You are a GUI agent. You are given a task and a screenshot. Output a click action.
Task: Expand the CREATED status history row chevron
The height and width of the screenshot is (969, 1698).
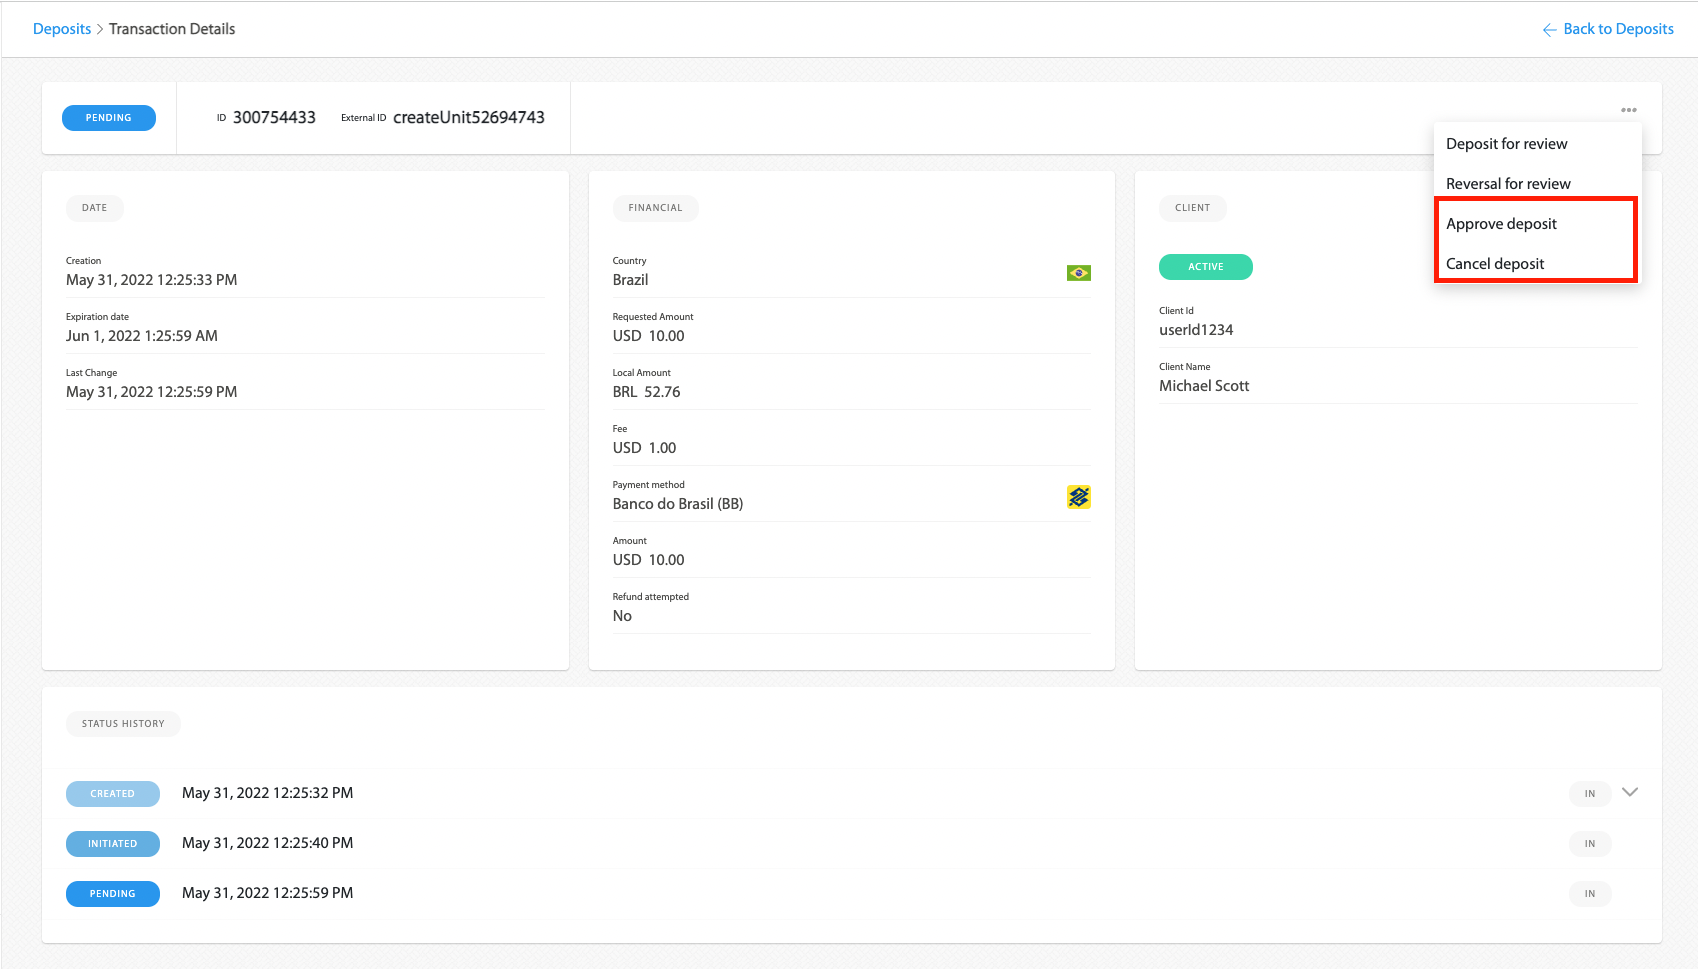tap(1629, 792)
